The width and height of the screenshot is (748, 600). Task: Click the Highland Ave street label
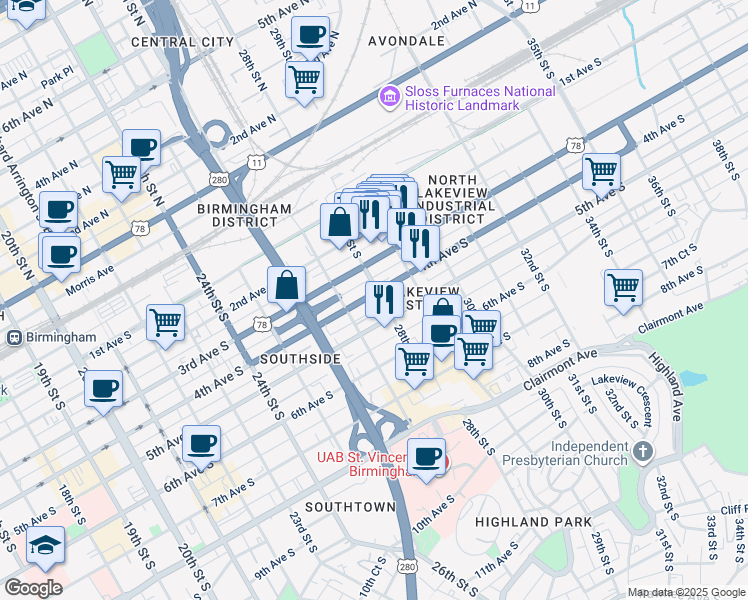[x=665, y=387]
